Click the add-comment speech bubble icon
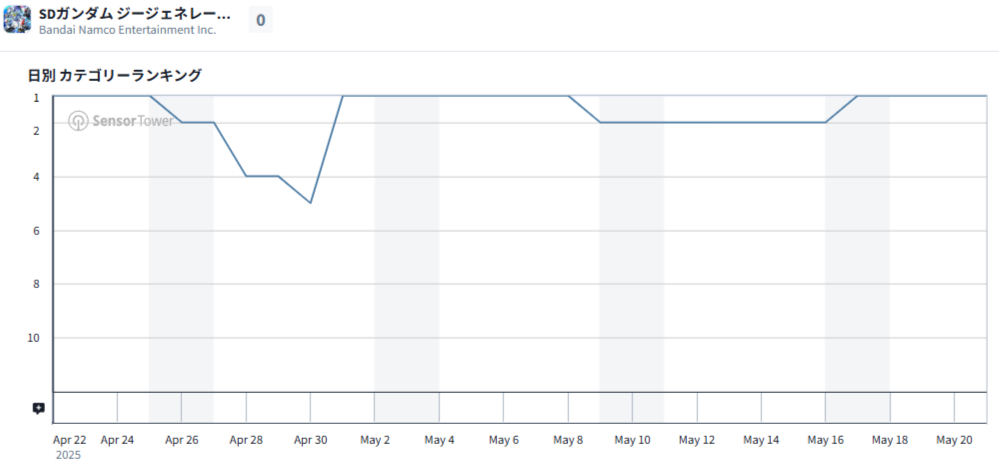This screenshot has height=466, width=999. click(38, 408)
